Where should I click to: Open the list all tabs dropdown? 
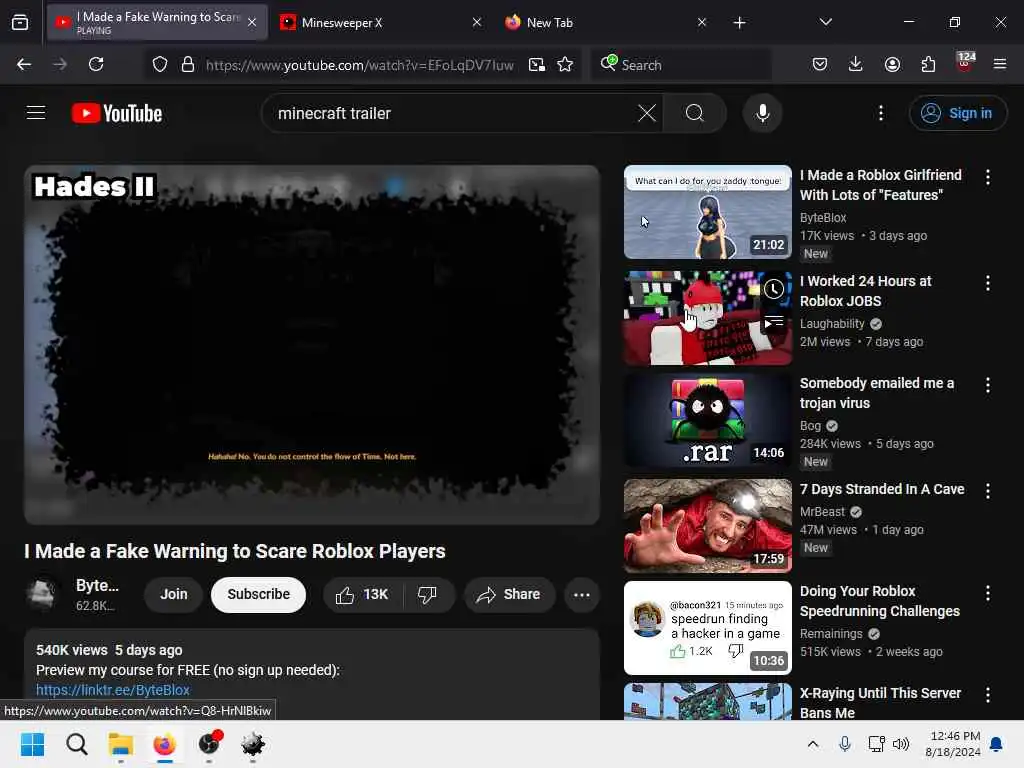tap(826, 22)
